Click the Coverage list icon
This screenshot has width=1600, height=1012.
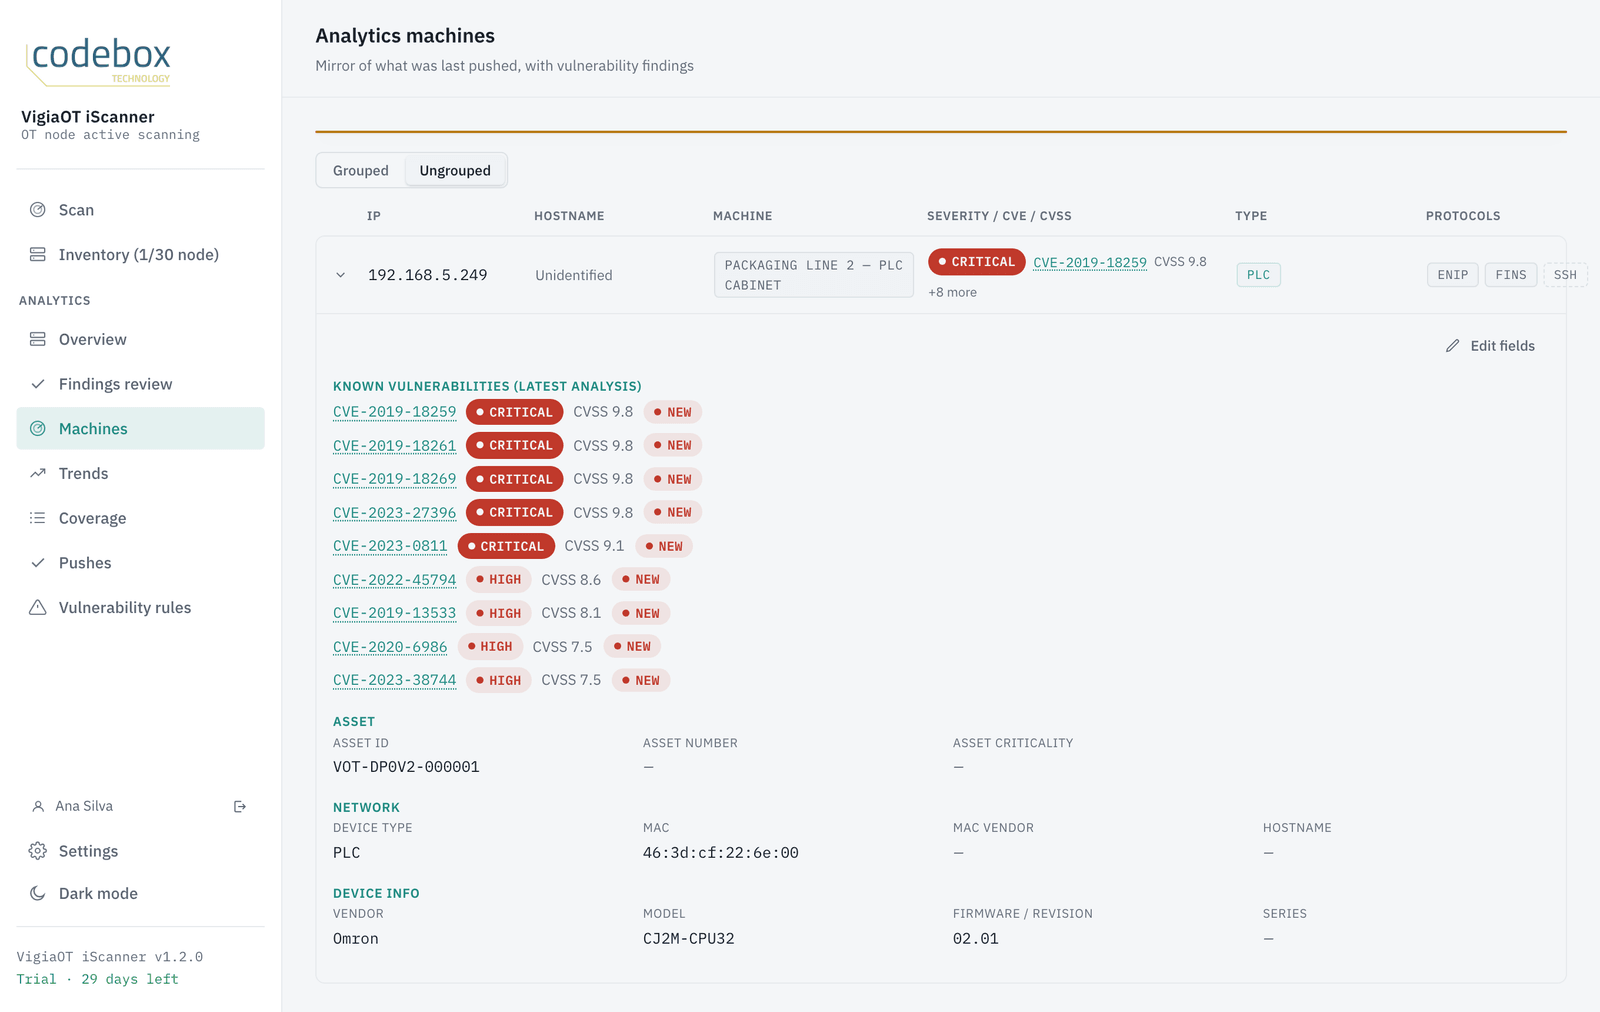38,518
